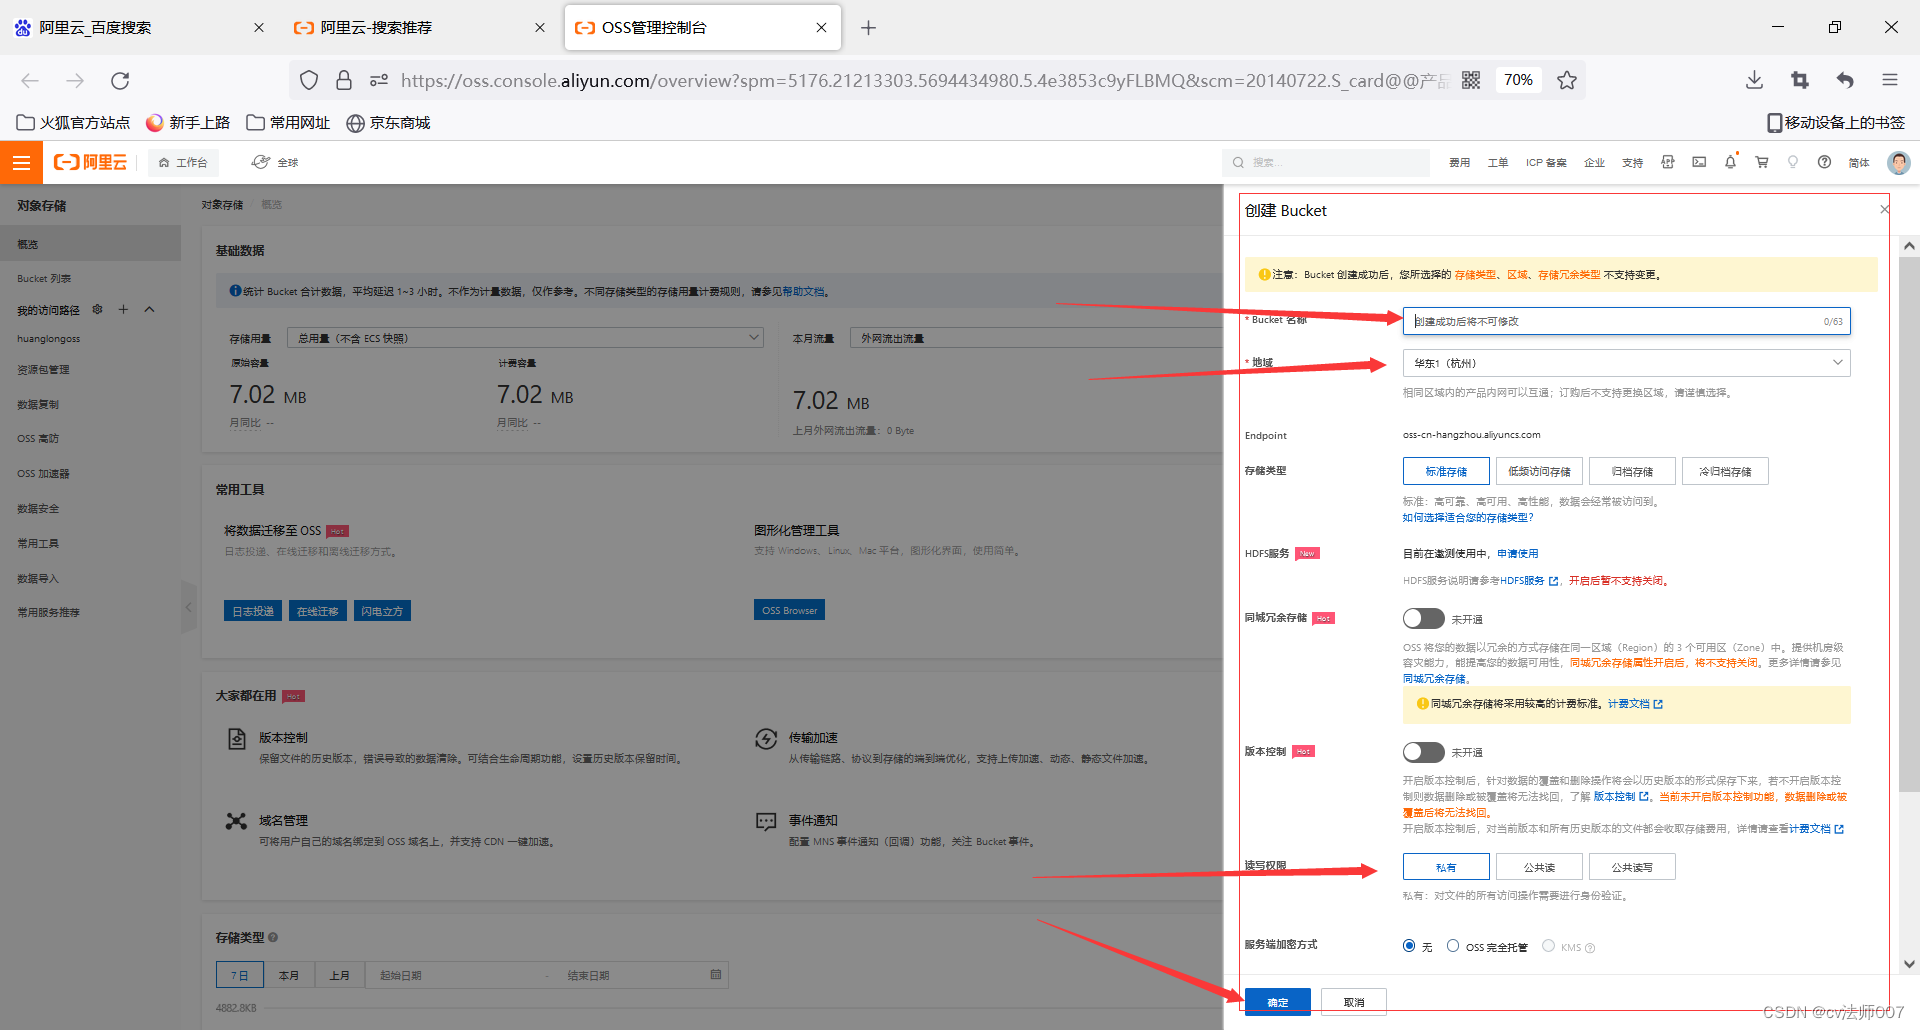The width and height of the screenshot is (1920, 1030).
Task: Open the user avatar menu
Action: pyautogui.click(x=1898, y=162)
